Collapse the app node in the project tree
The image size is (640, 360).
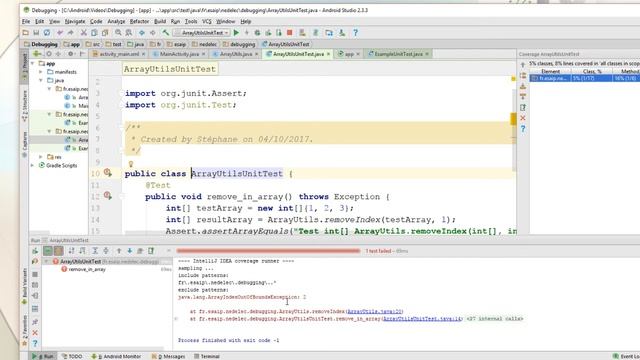[x=33, y=63]
